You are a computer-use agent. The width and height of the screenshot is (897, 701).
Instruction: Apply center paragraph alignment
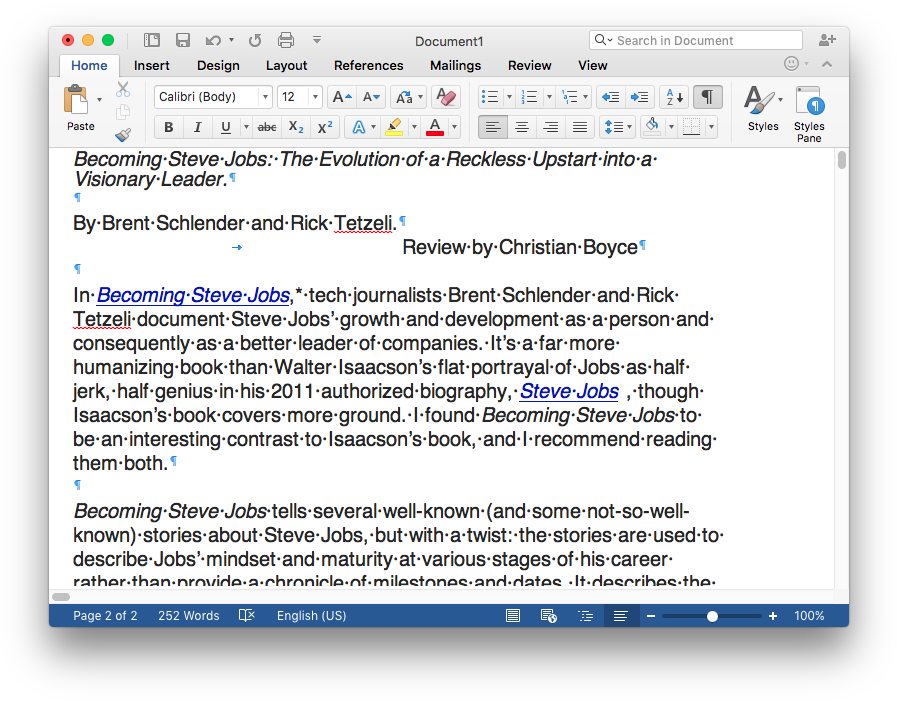point(521,127)
